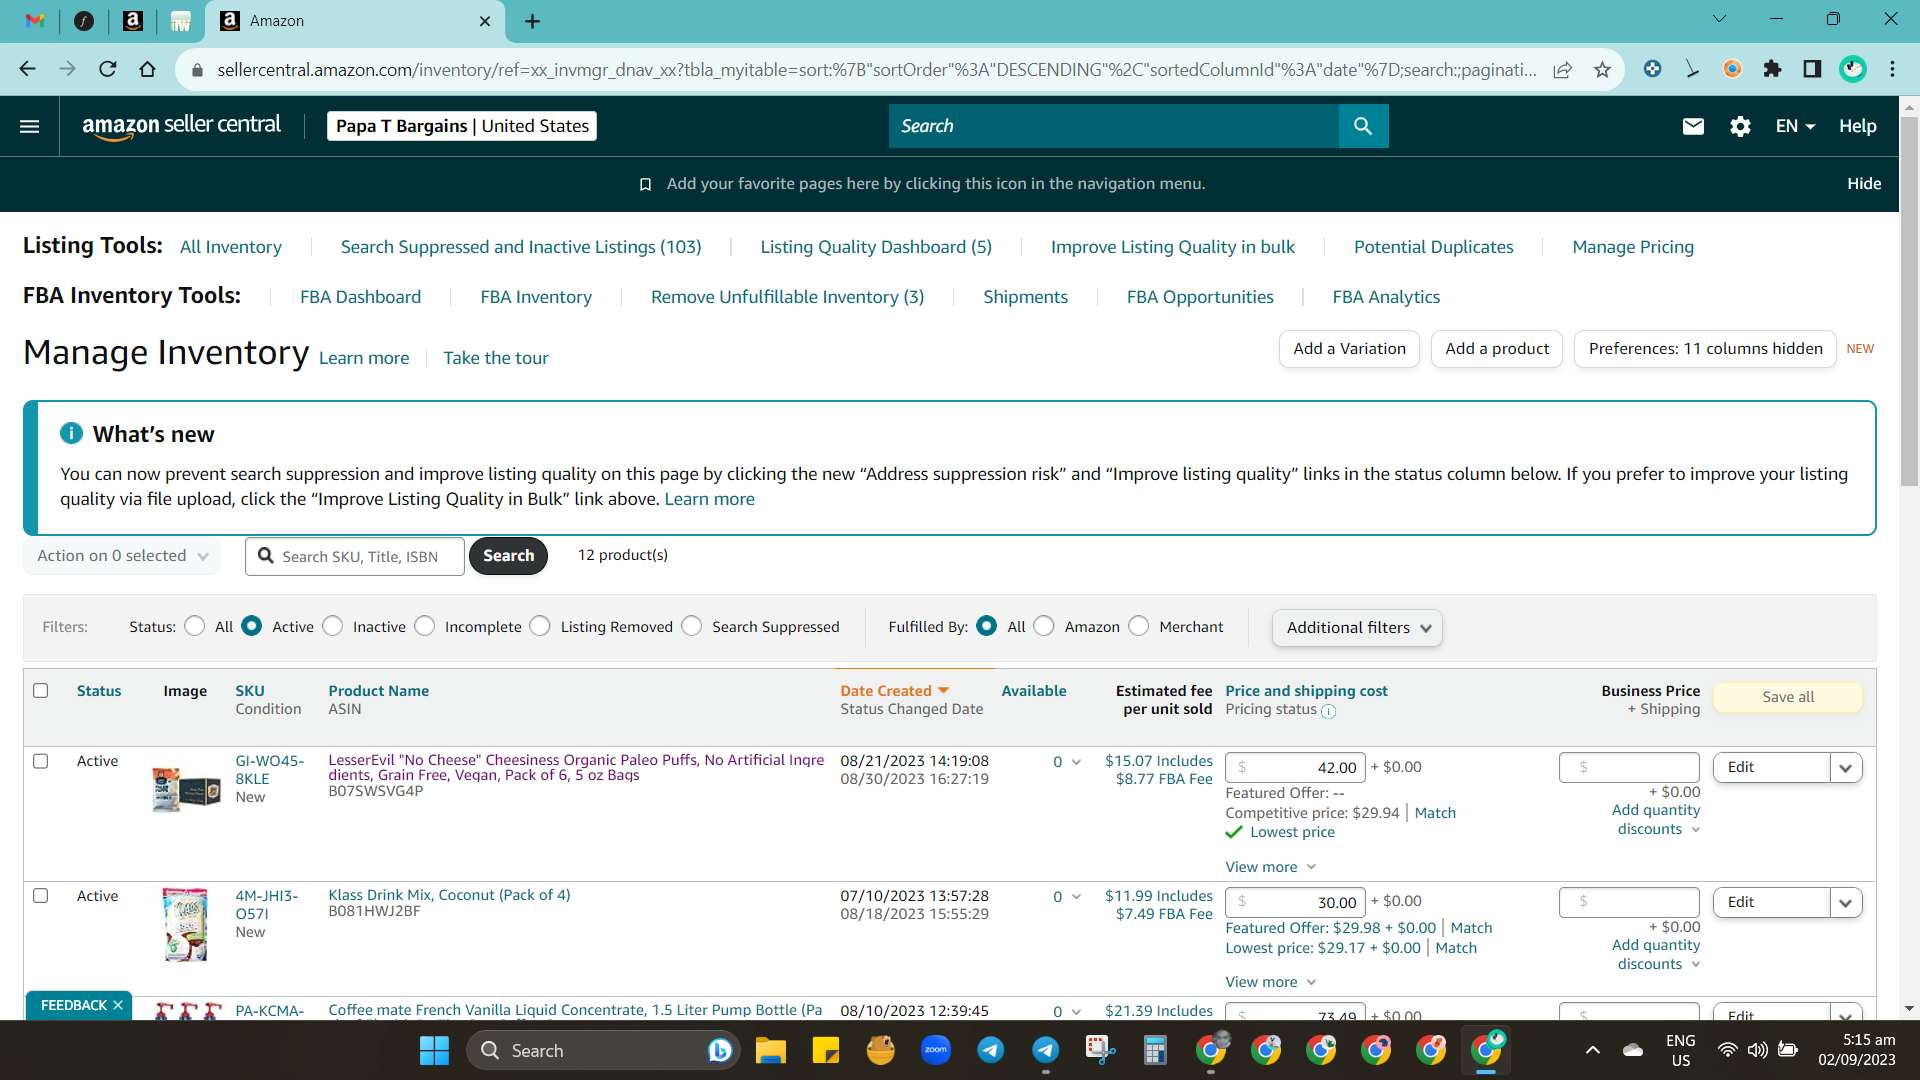
Task: Click the Add a Variation button
Action: click(1349, 349)
